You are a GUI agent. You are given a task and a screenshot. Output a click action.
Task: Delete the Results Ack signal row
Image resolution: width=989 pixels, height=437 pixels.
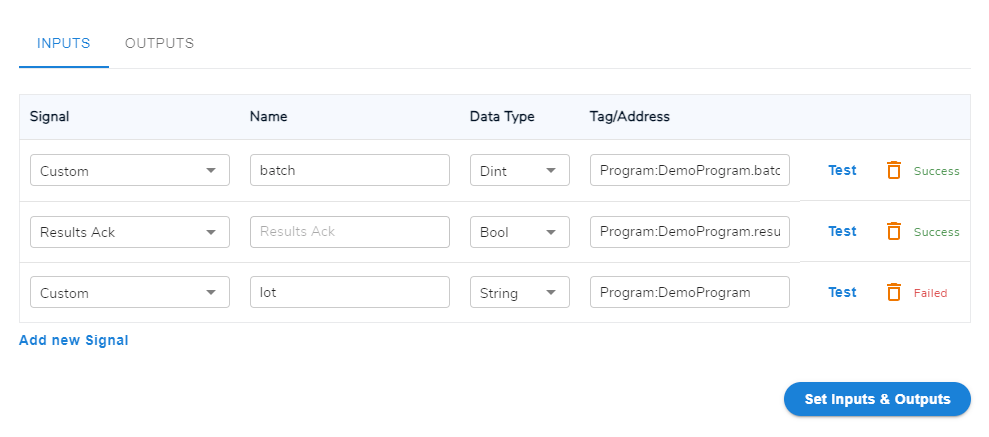pos(893,231)
